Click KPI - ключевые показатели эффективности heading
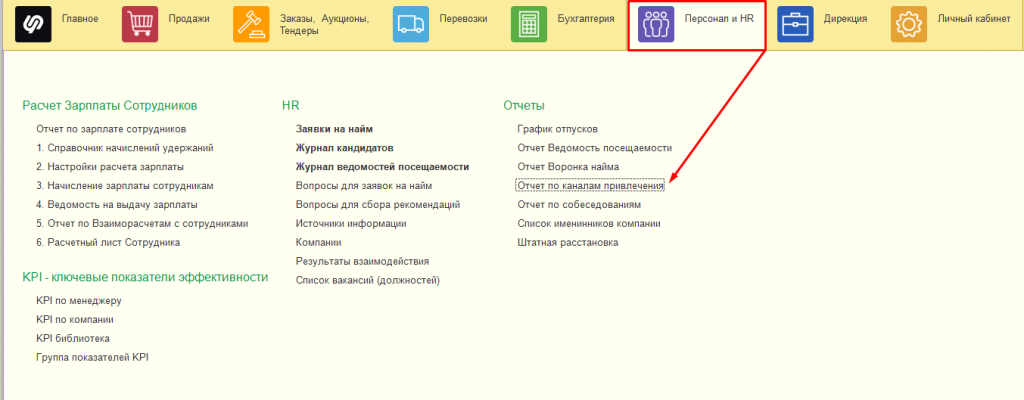The width and height of the screenshot is (1024, 400). point(145,277)
